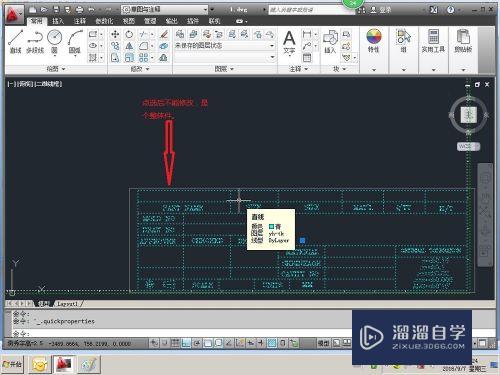Click the Move tool in Modify panel
The height and width of the screenshot is (375, 500).
(115, 34)
